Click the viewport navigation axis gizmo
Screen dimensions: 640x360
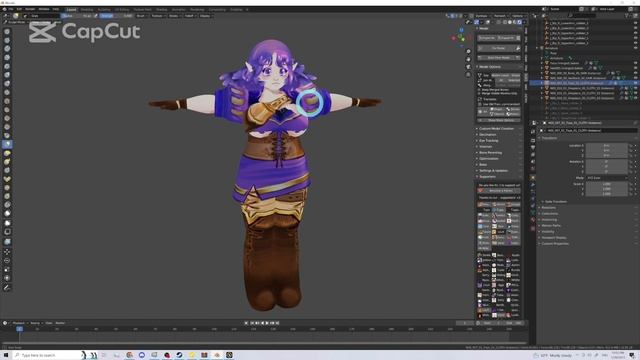[x=461, y=37]
